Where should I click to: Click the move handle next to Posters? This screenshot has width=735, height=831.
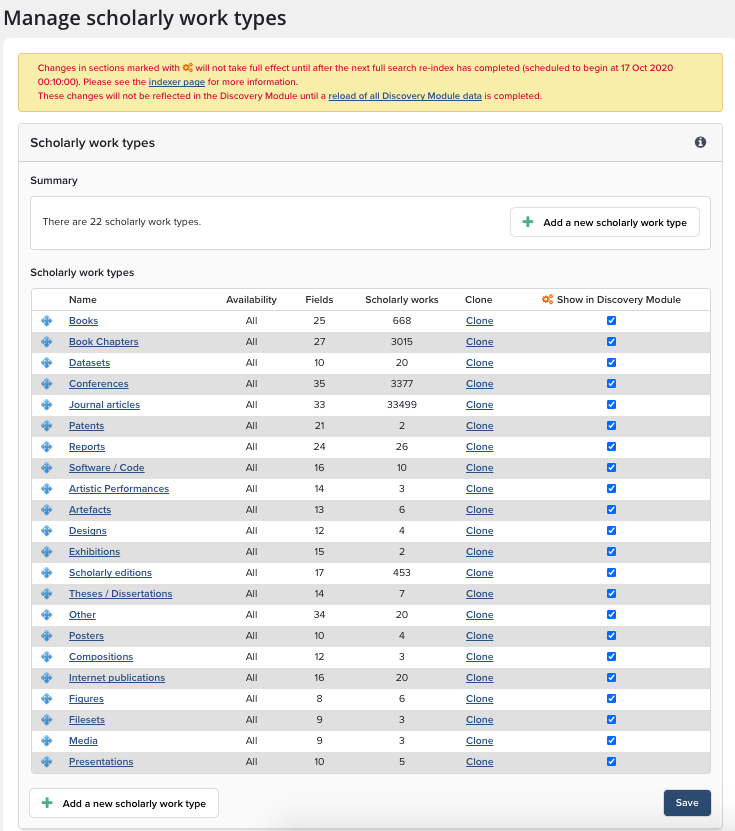[46, 636]
